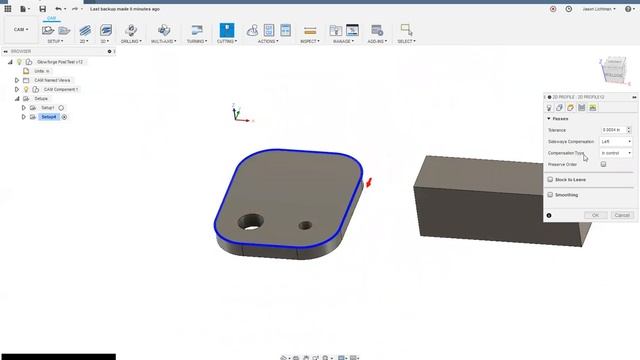Expand the Setup4 tree node
The height and width of the screenshot is (360, 640).
pyautogui.click(x=24, y=117)
